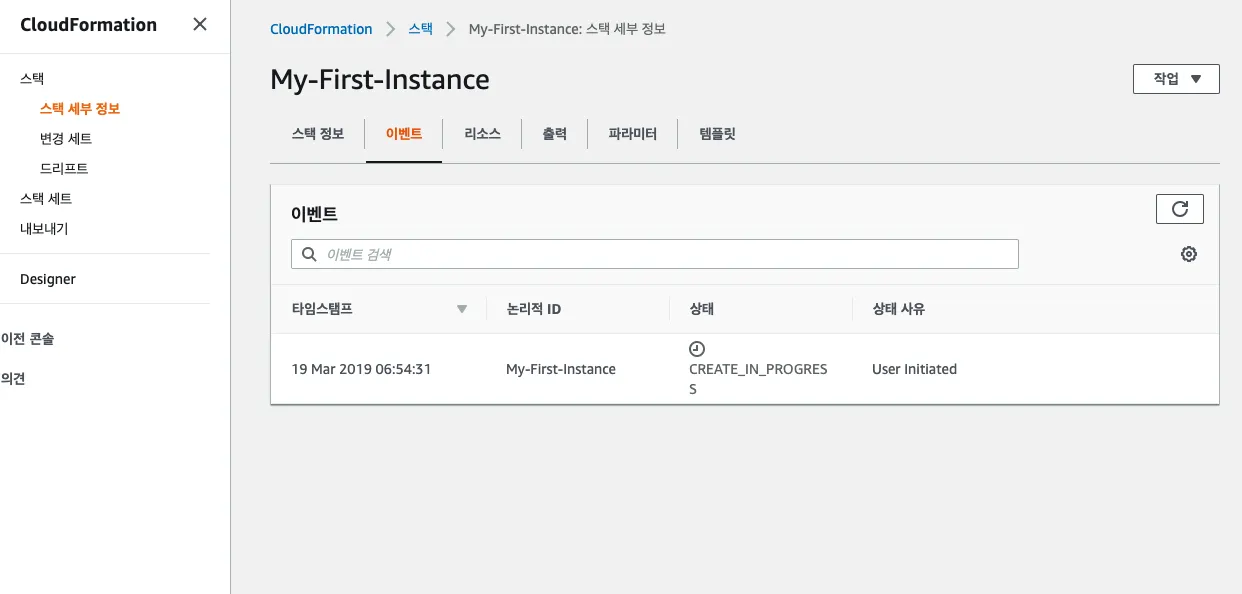Image resolution: width=1242 pixels, height=594 pixels.
Task: Switch to the 스택 정보 tab
Action: point(318,133)
